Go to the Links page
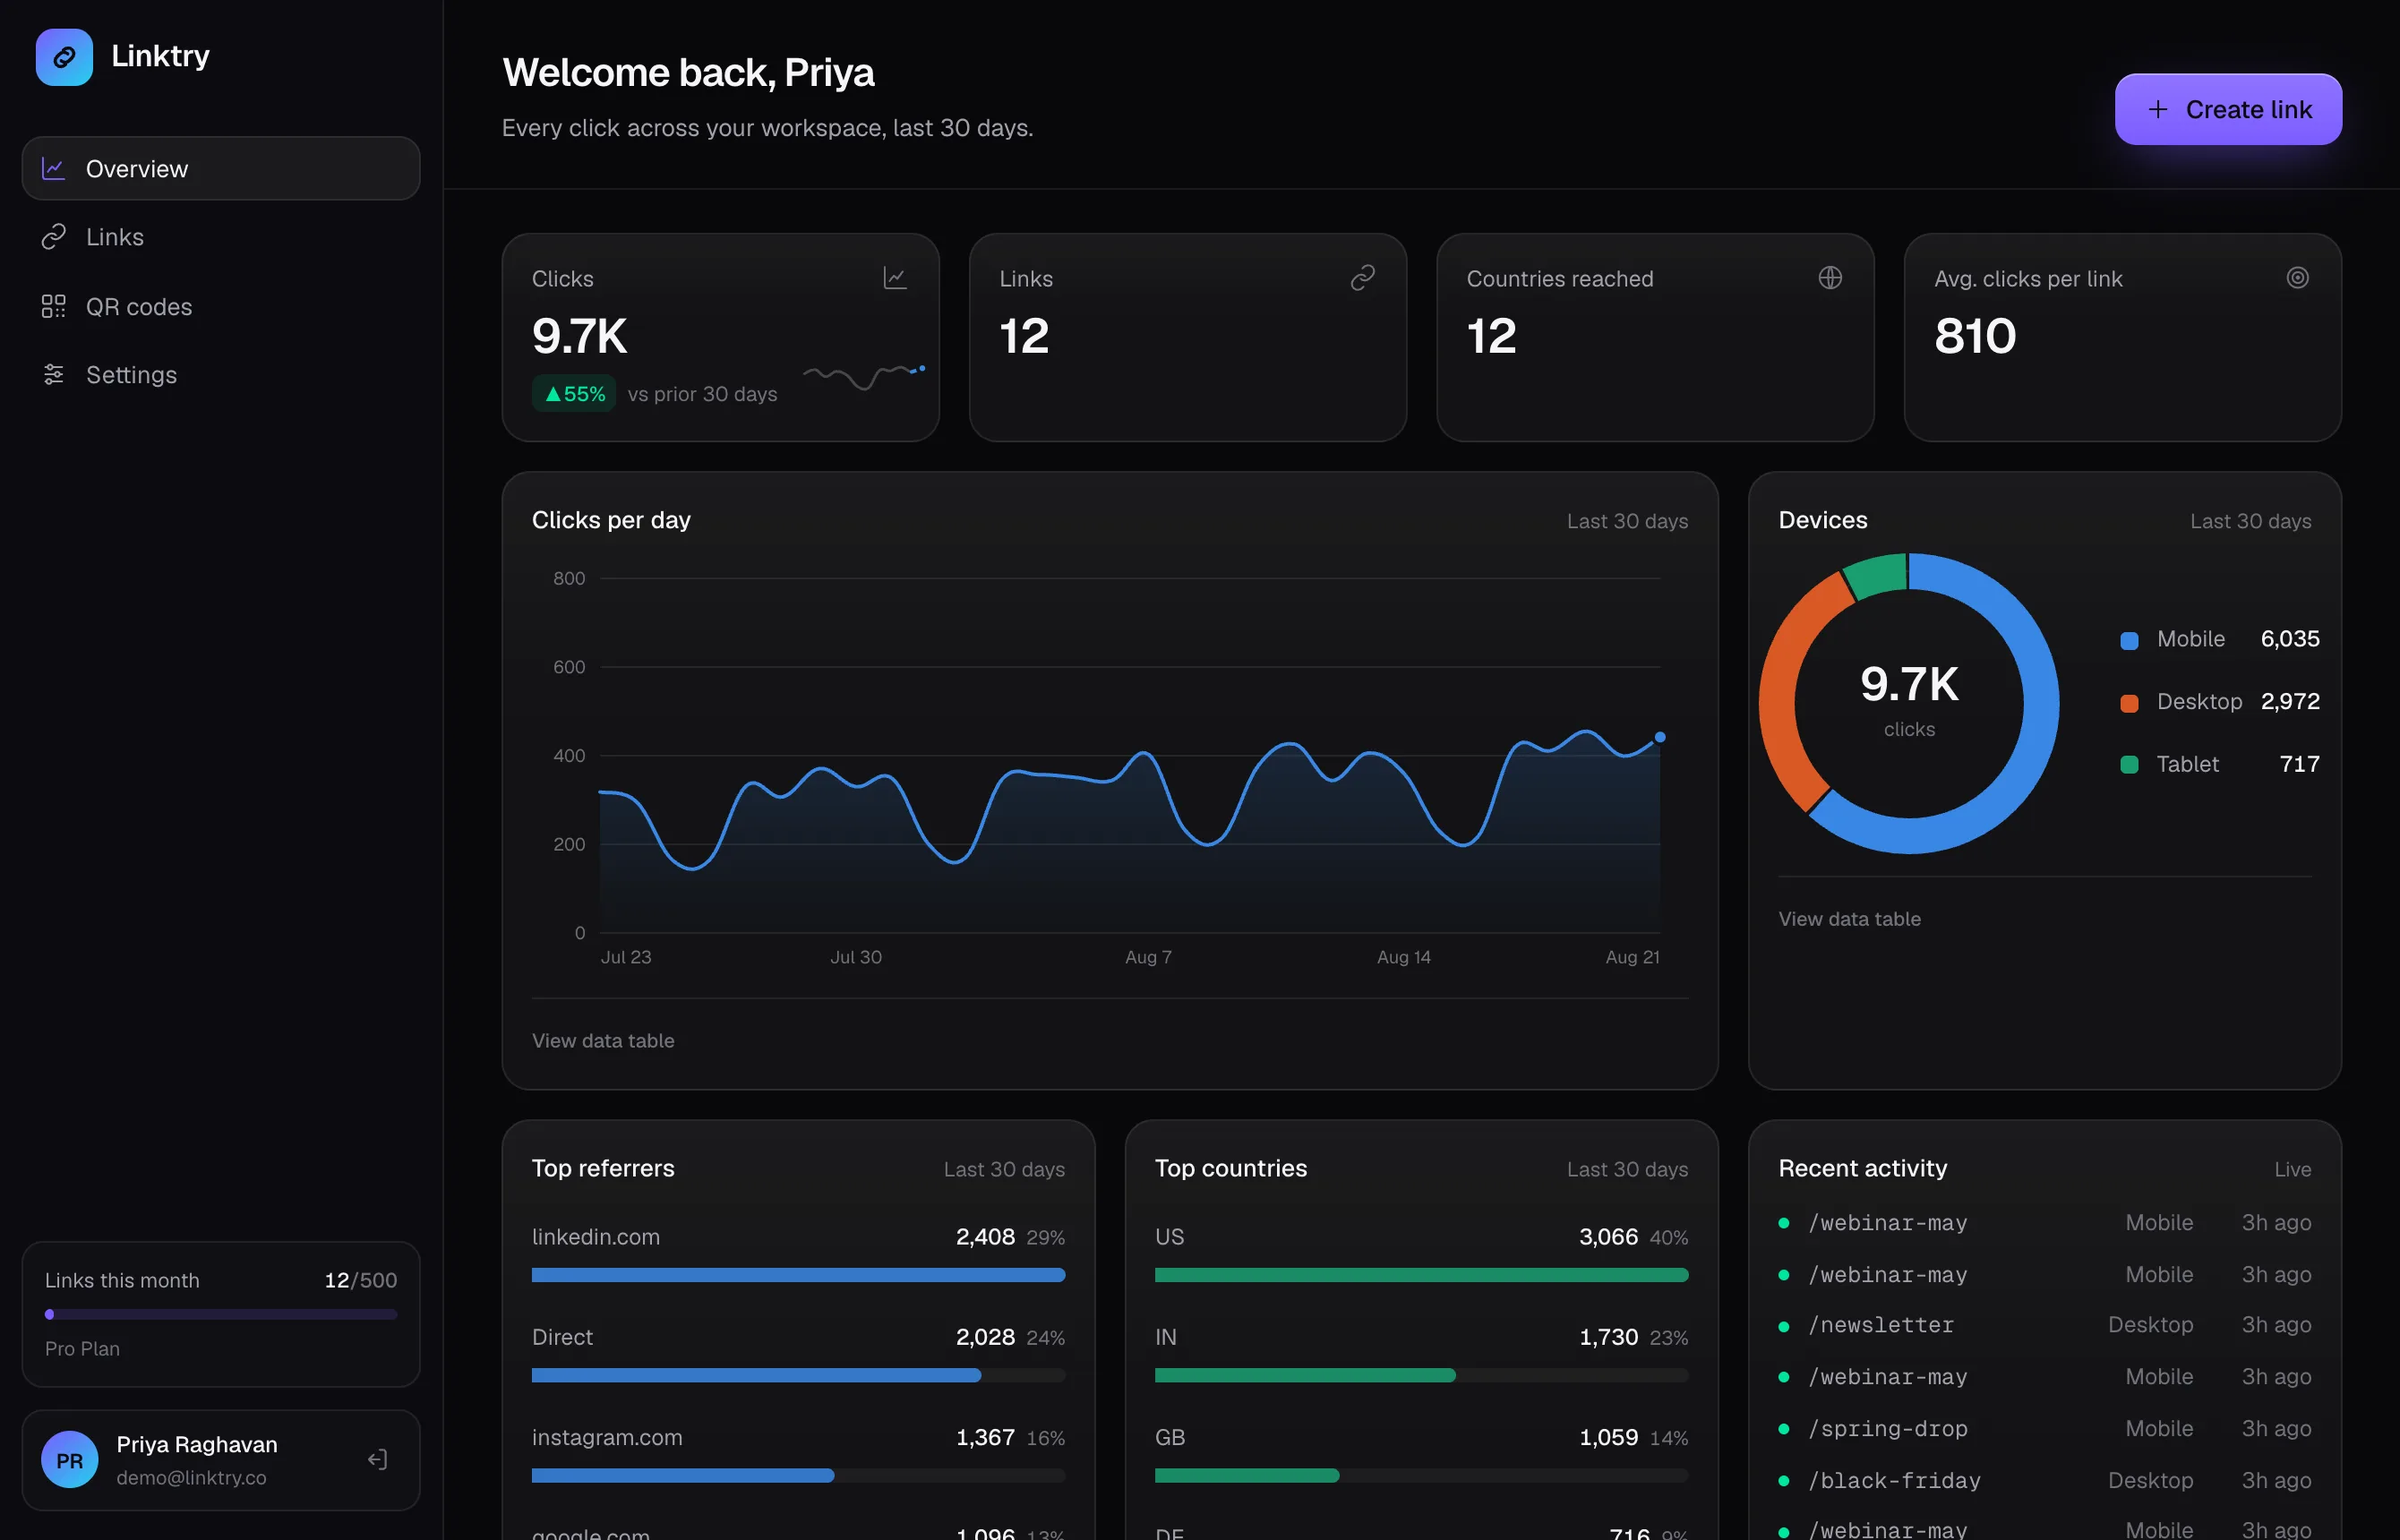 pyautogui.click(x=221, y=237)
